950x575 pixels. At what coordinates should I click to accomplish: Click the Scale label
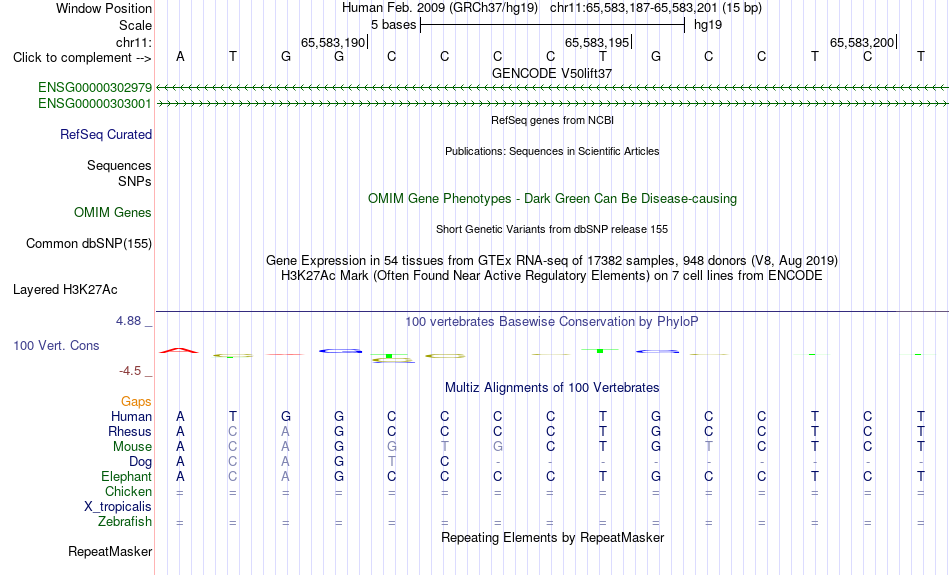136,25
